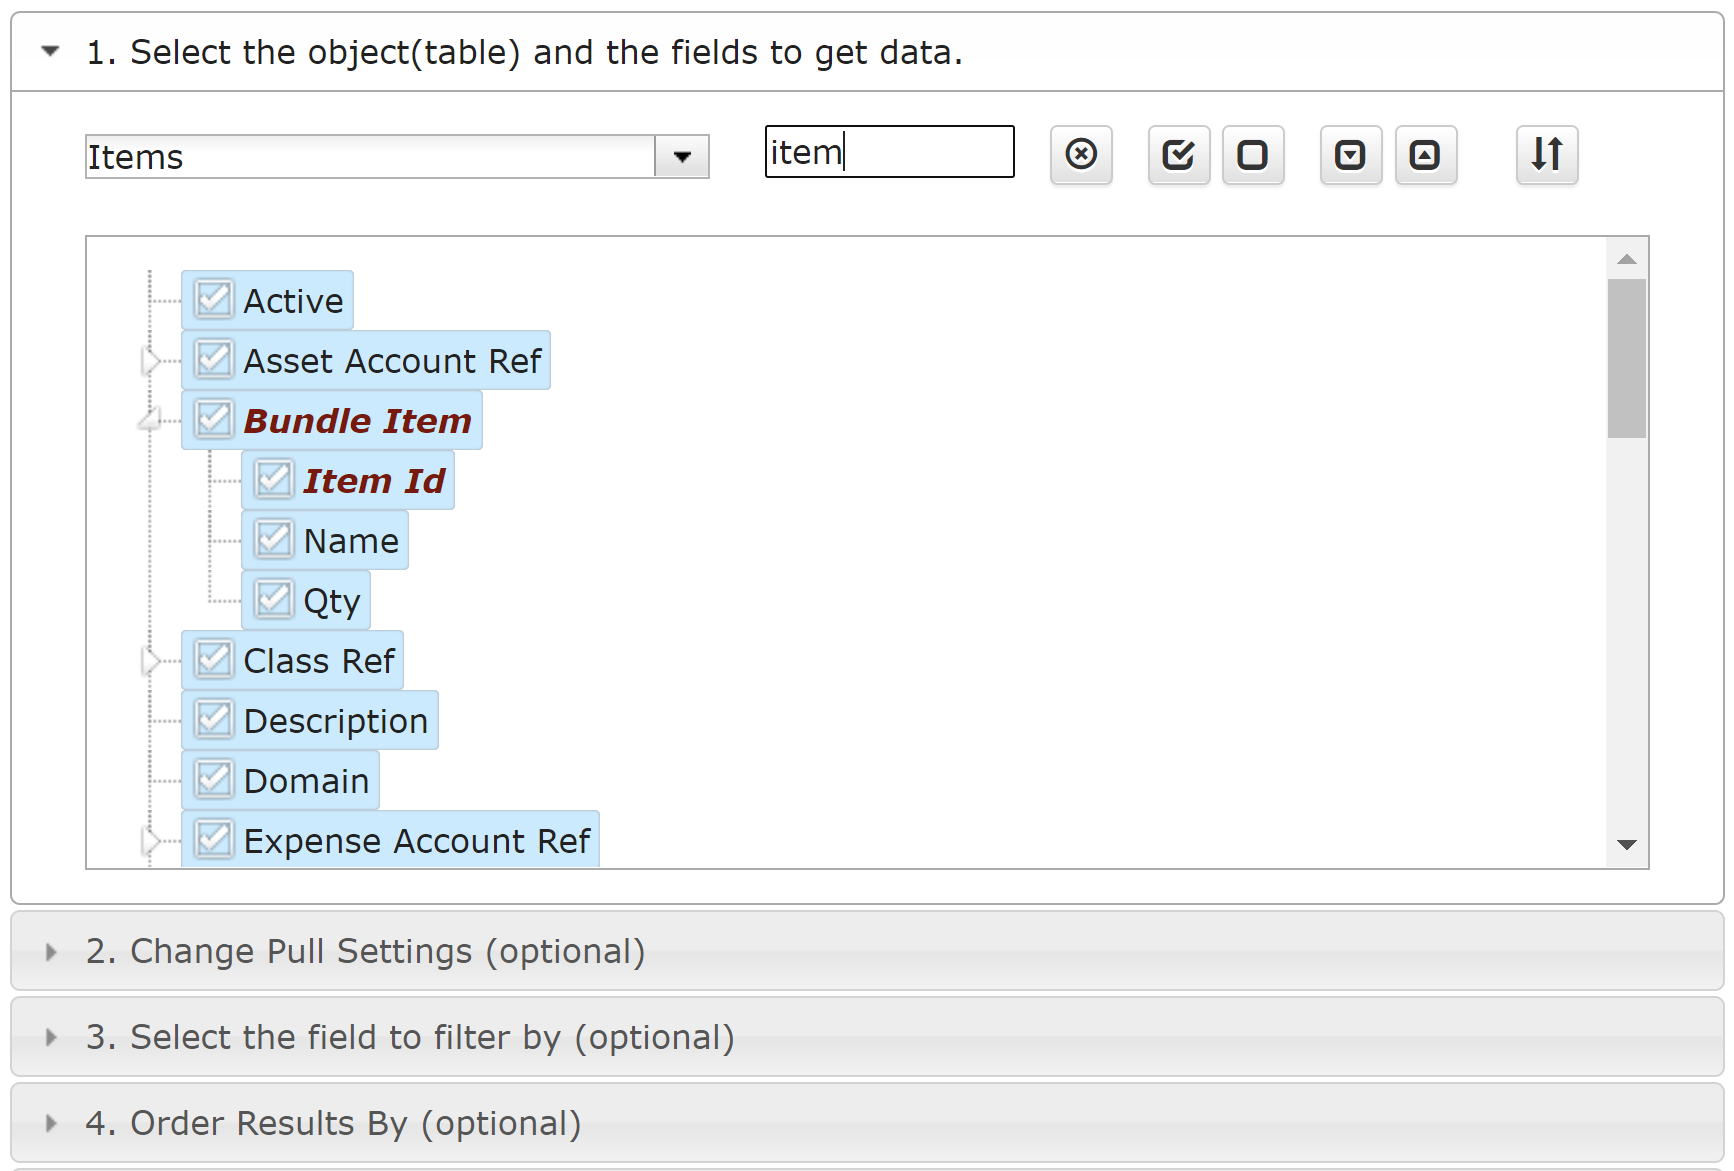This screenshot has height=1171, width=1734.
Task: Expand the Class Ref tree node
Action: click(x=150, y=660)
